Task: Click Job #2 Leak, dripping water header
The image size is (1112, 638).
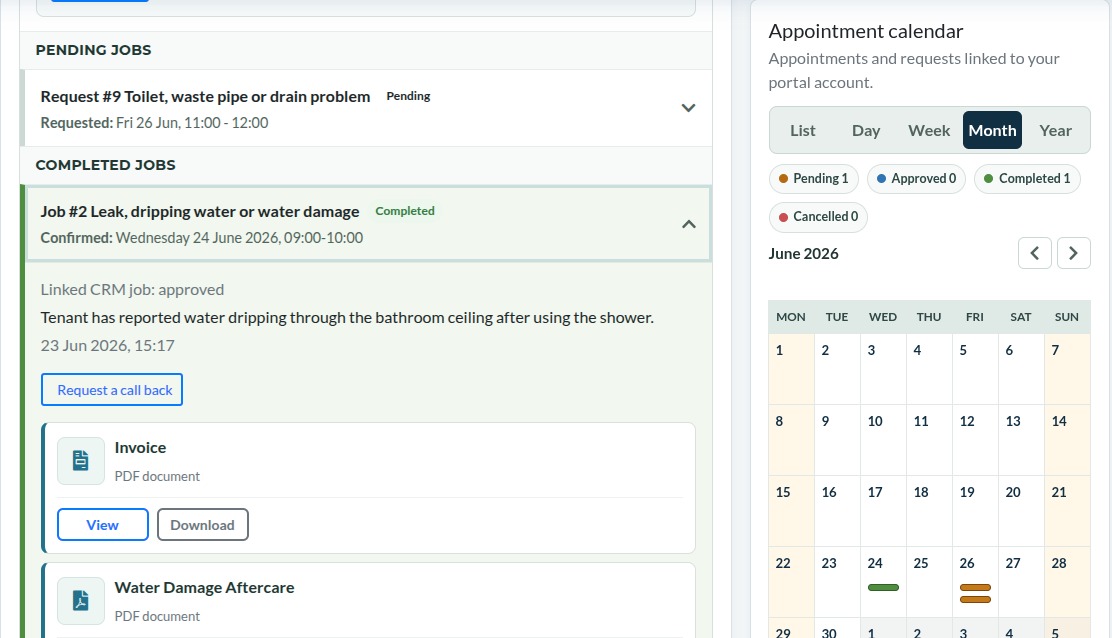Action: [368, 224]
